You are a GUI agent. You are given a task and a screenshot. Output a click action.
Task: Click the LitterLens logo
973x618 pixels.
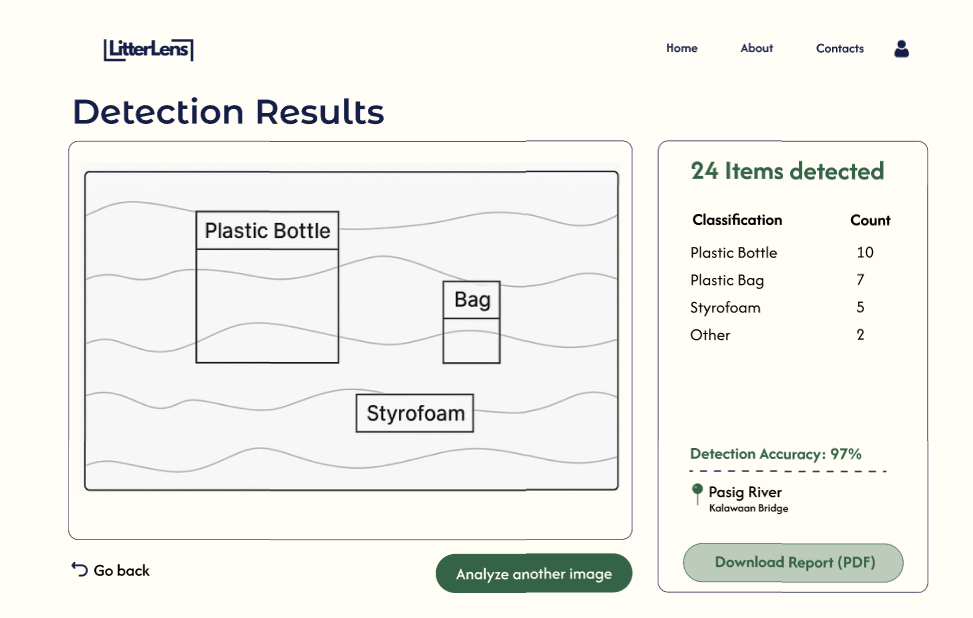pyautogui.click(x=148, y=49)
